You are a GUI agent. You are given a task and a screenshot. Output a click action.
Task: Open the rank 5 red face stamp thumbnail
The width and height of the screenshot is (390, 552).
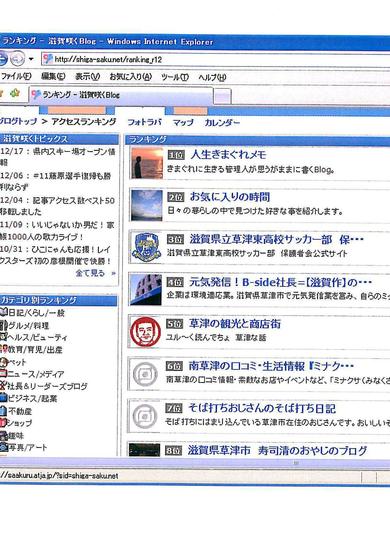coord(145,332)
